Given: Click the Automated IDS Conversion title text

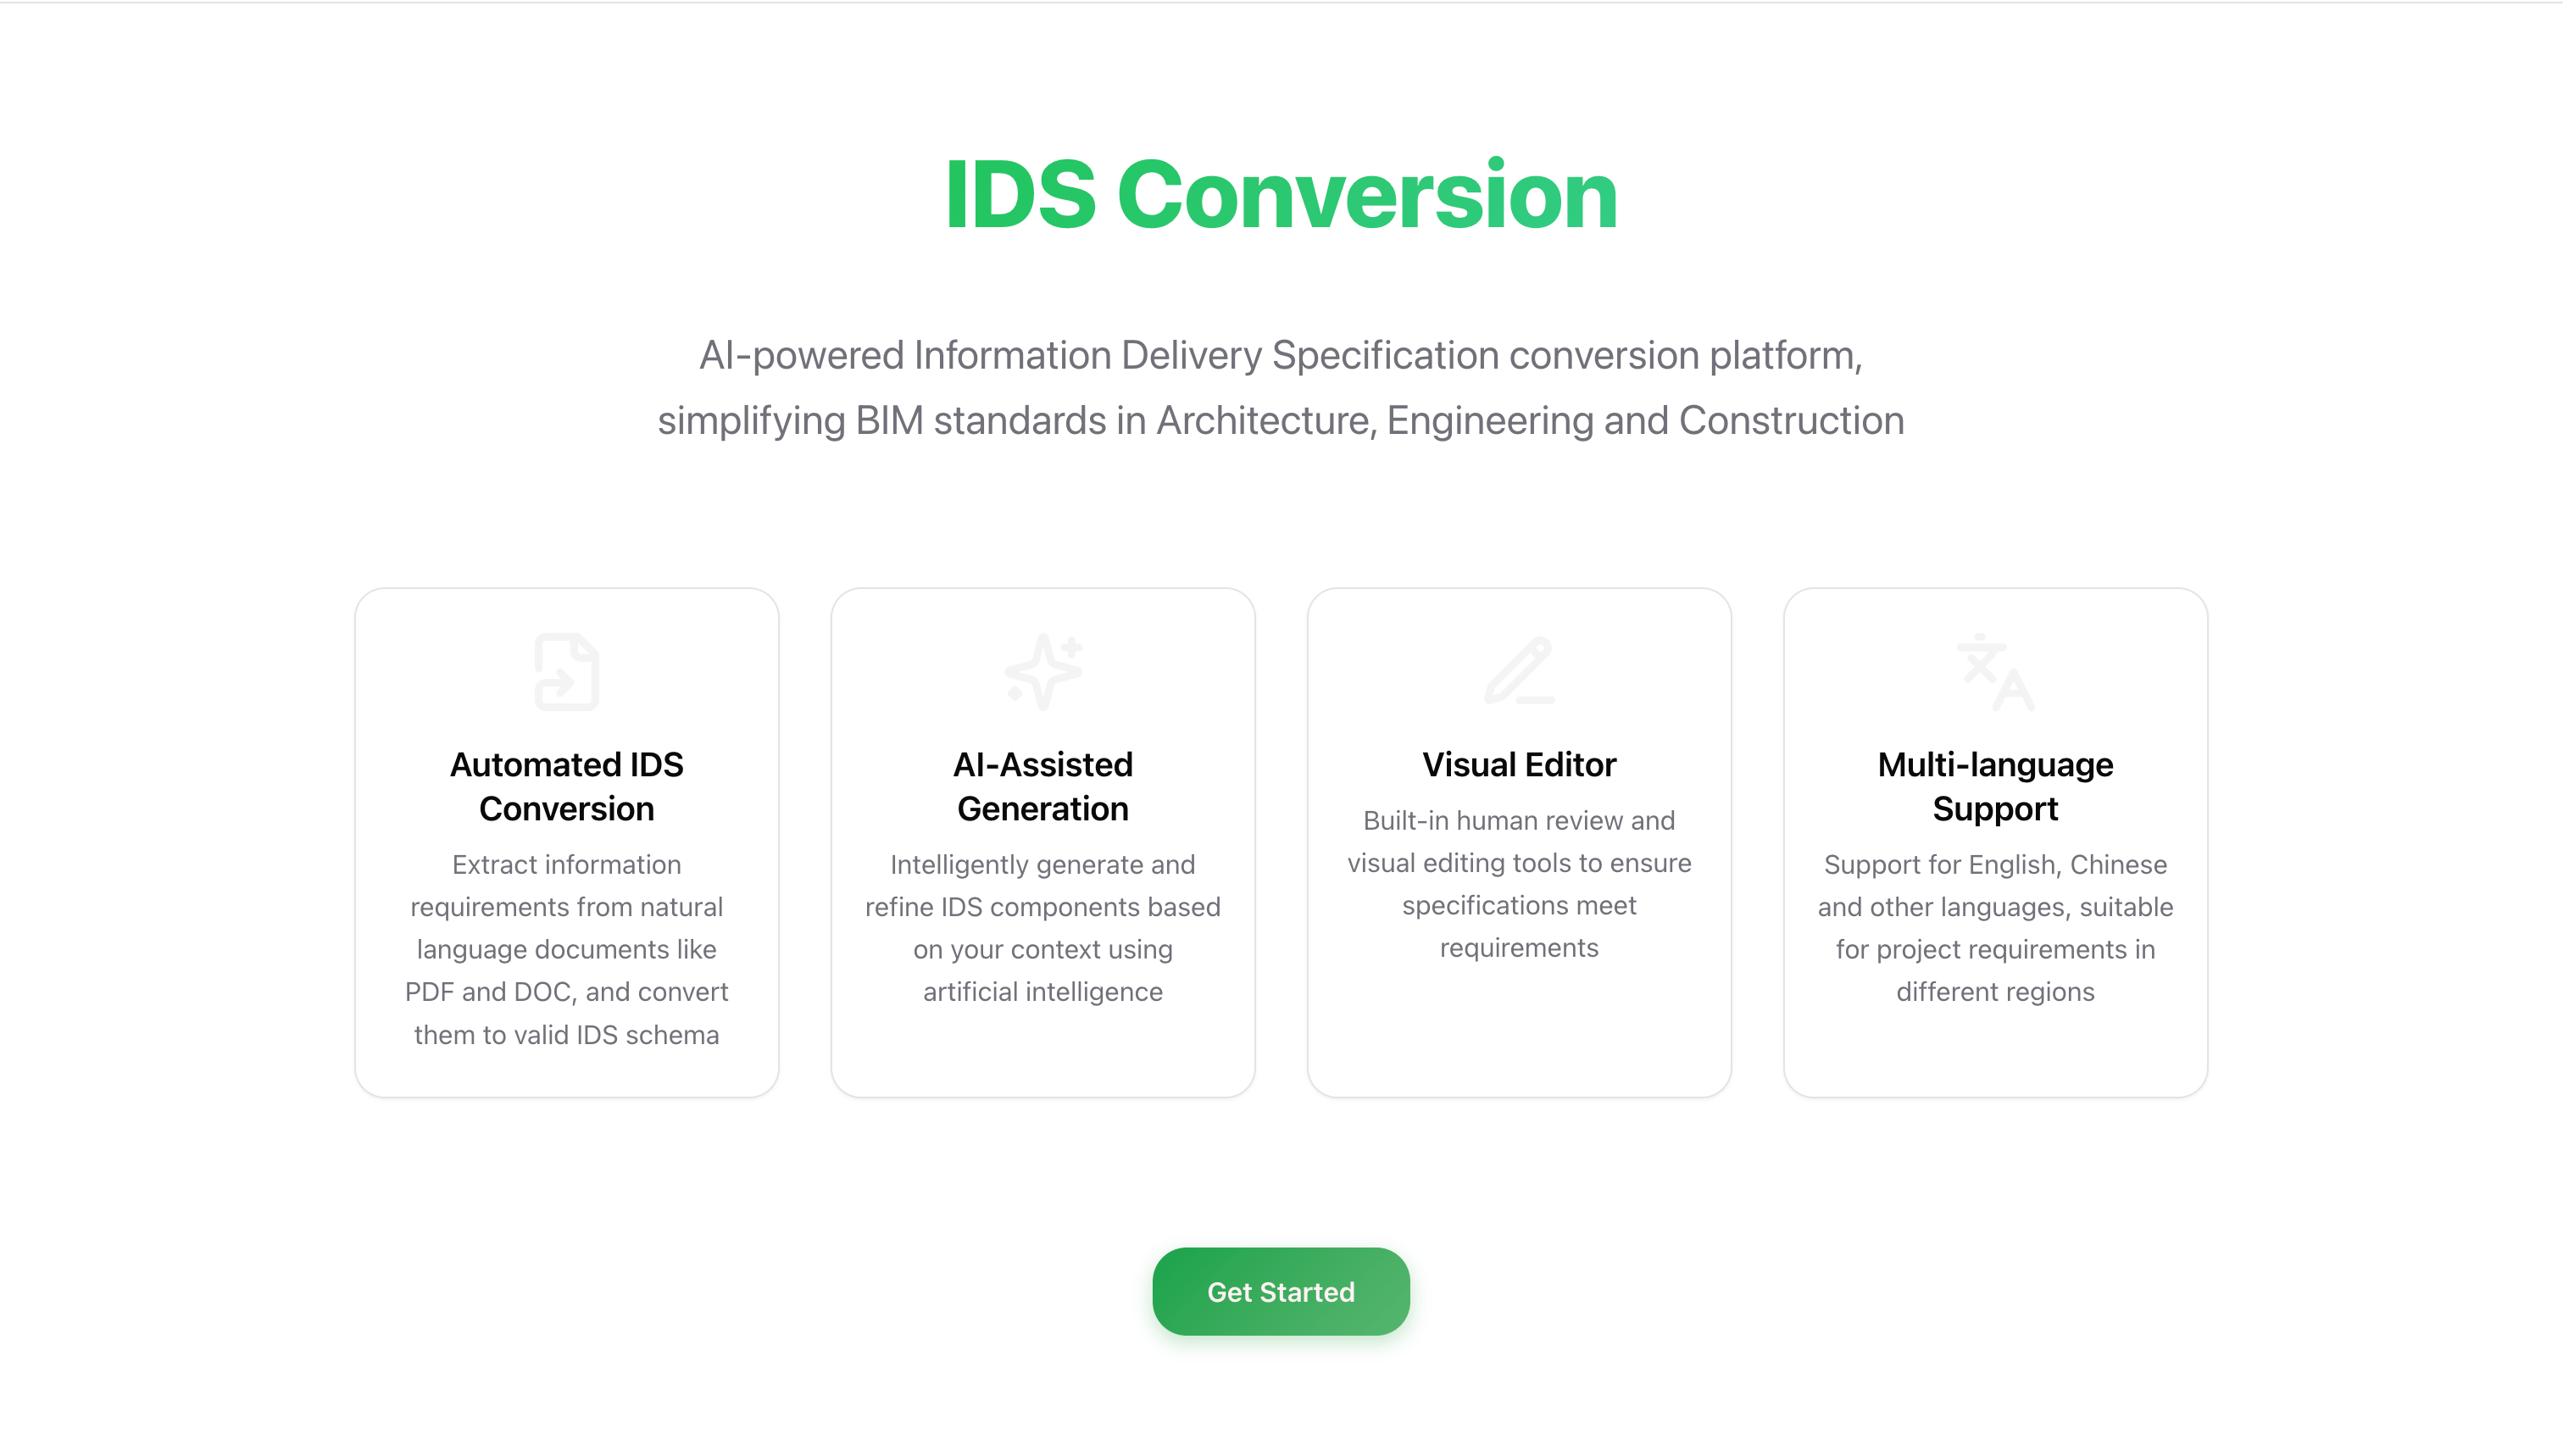Looking at the screenshot, I should (566, 786).
